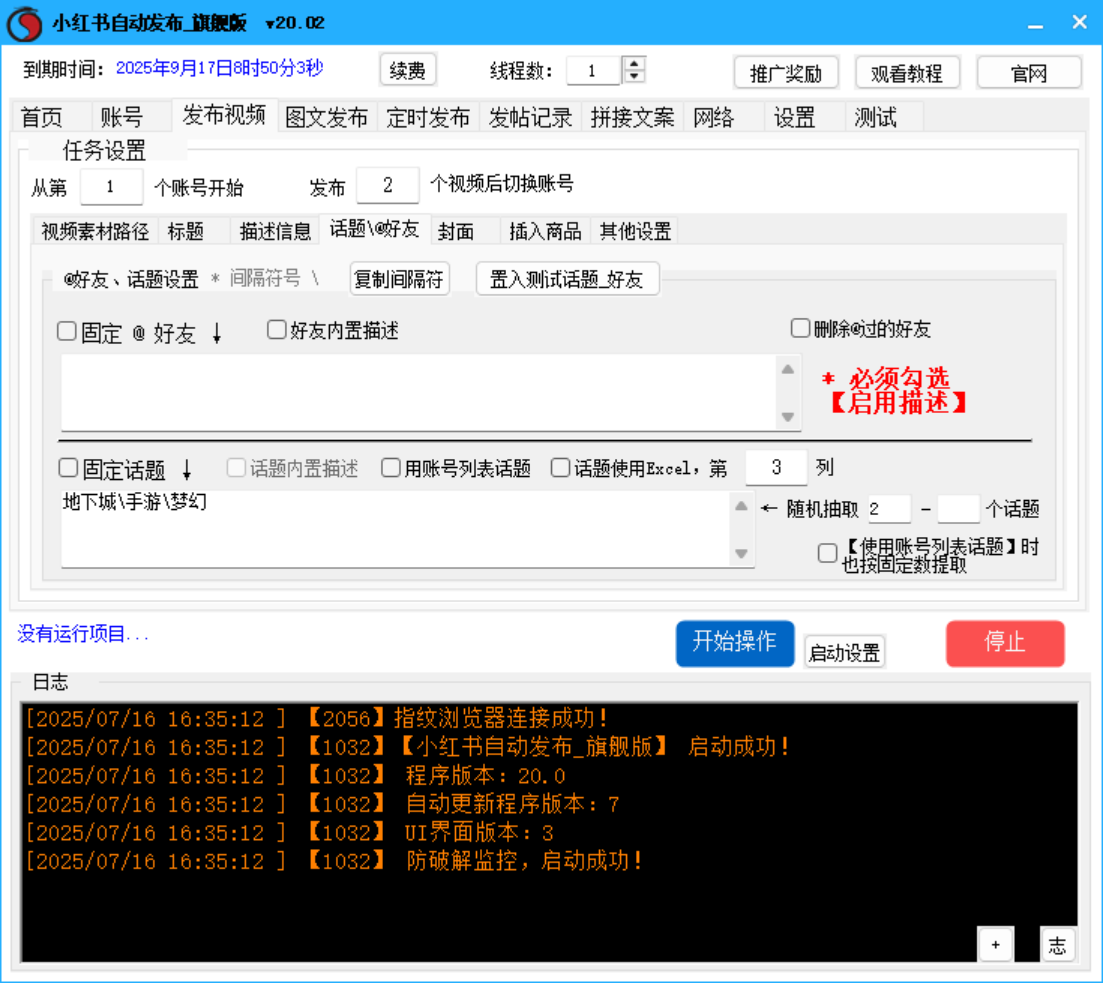
Task: Toggle the 话题内置描述 checkbox
Action: pos(236,468)
